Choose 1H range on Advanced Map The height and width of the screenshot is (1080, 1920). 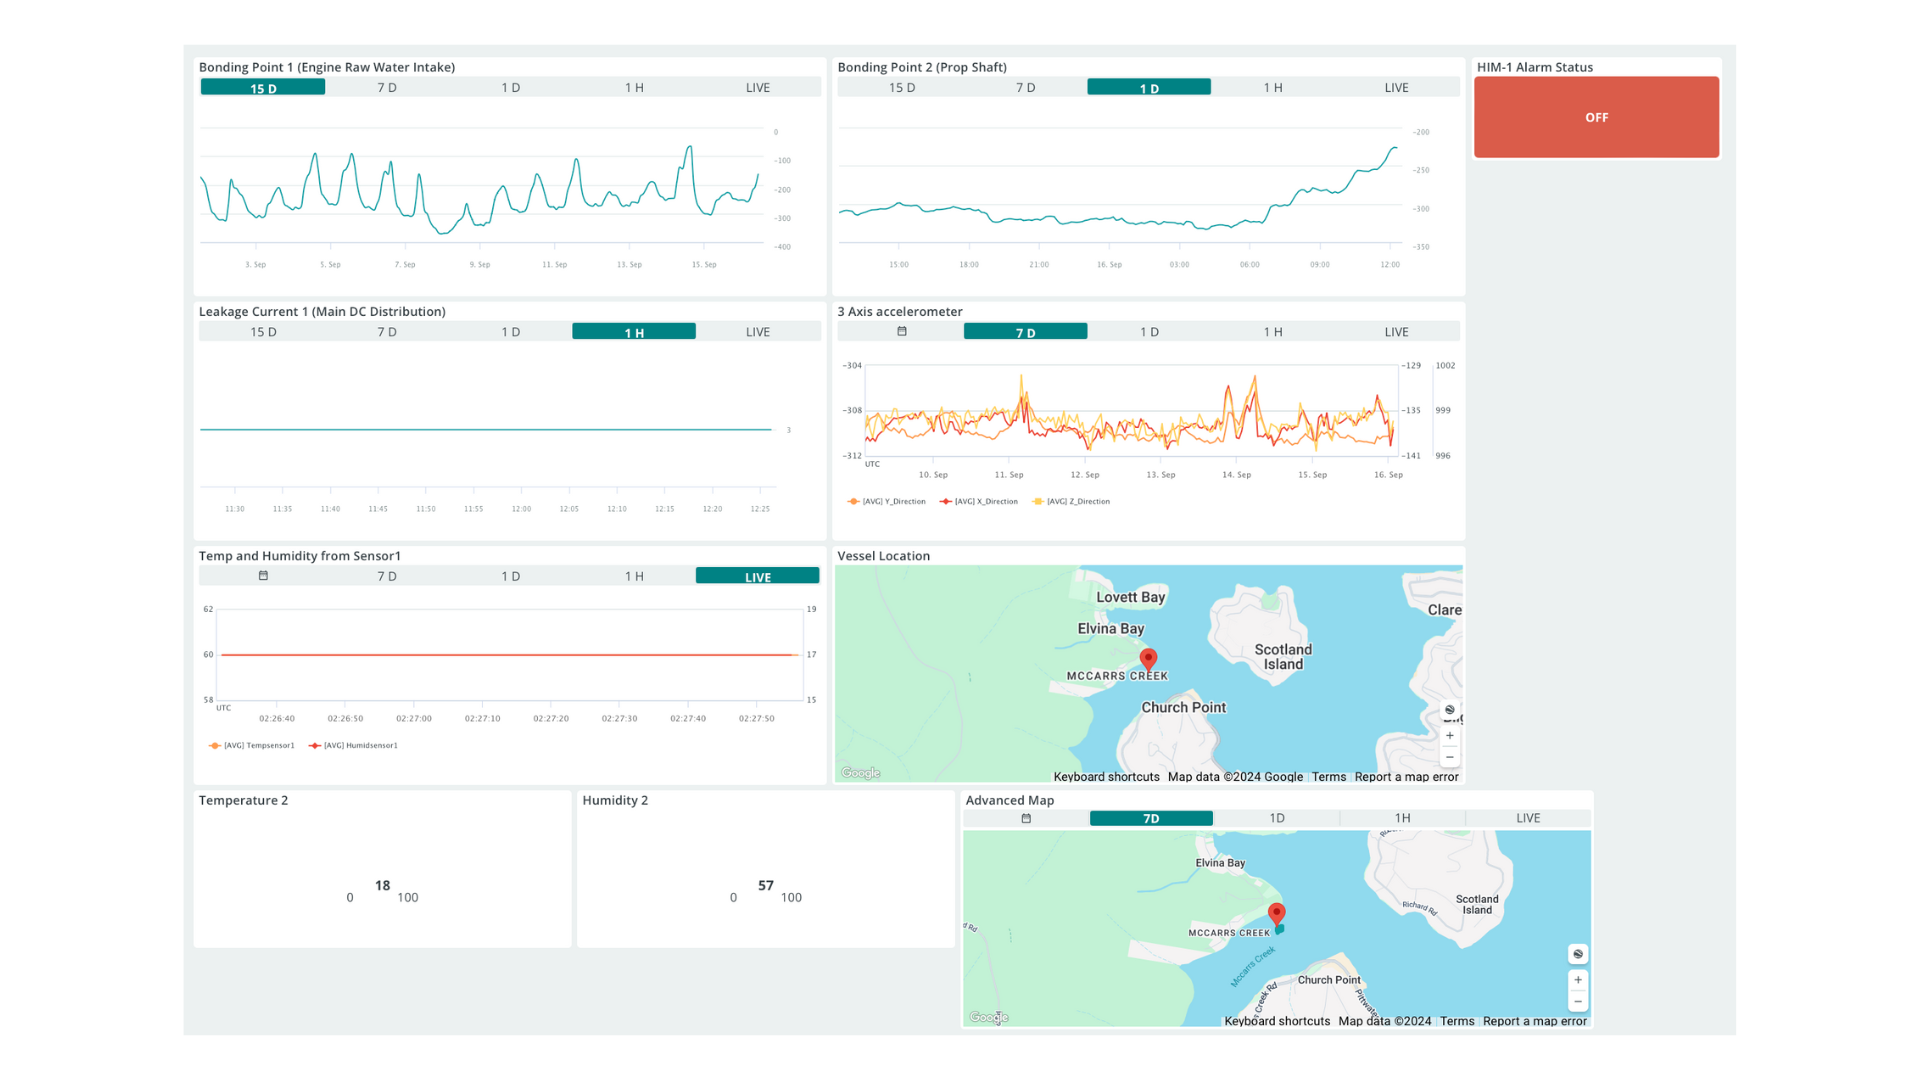pos(1402,819)
